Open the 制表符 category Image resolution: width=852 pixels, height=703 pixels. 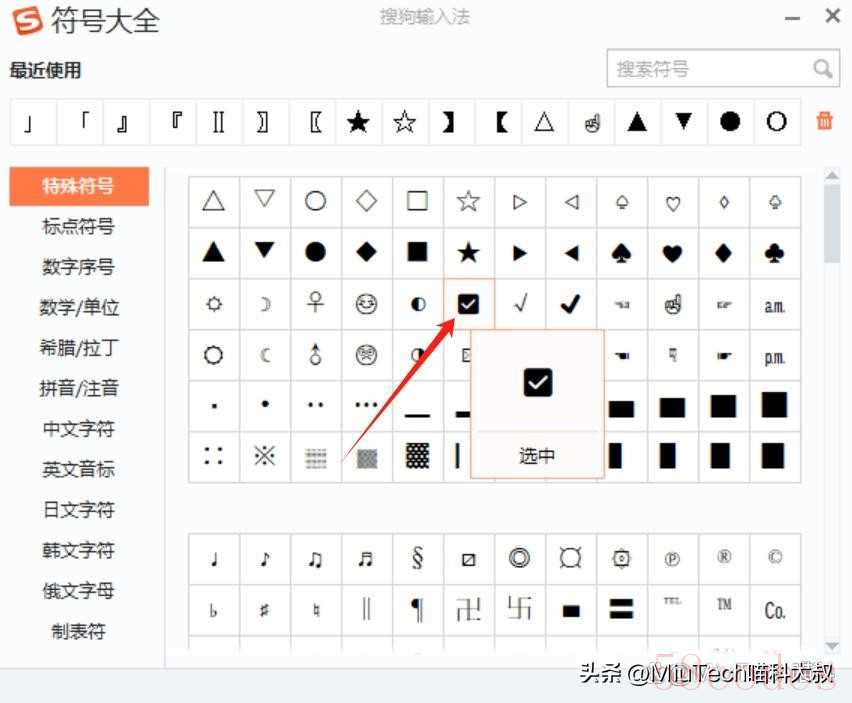[78, 631]
